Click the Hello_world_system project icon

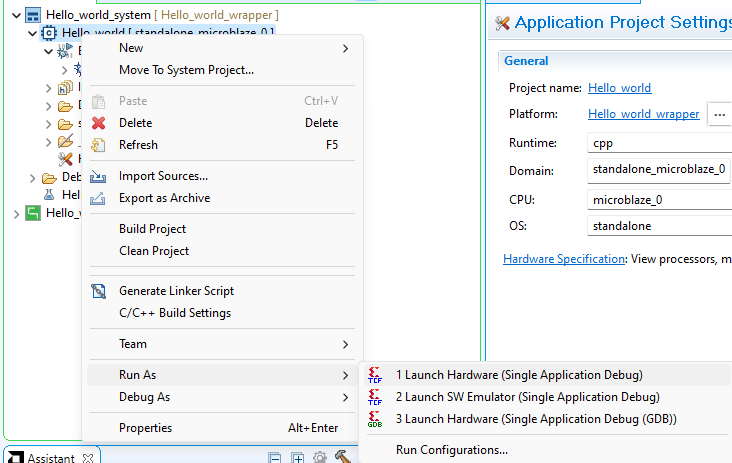coord(33,15)
